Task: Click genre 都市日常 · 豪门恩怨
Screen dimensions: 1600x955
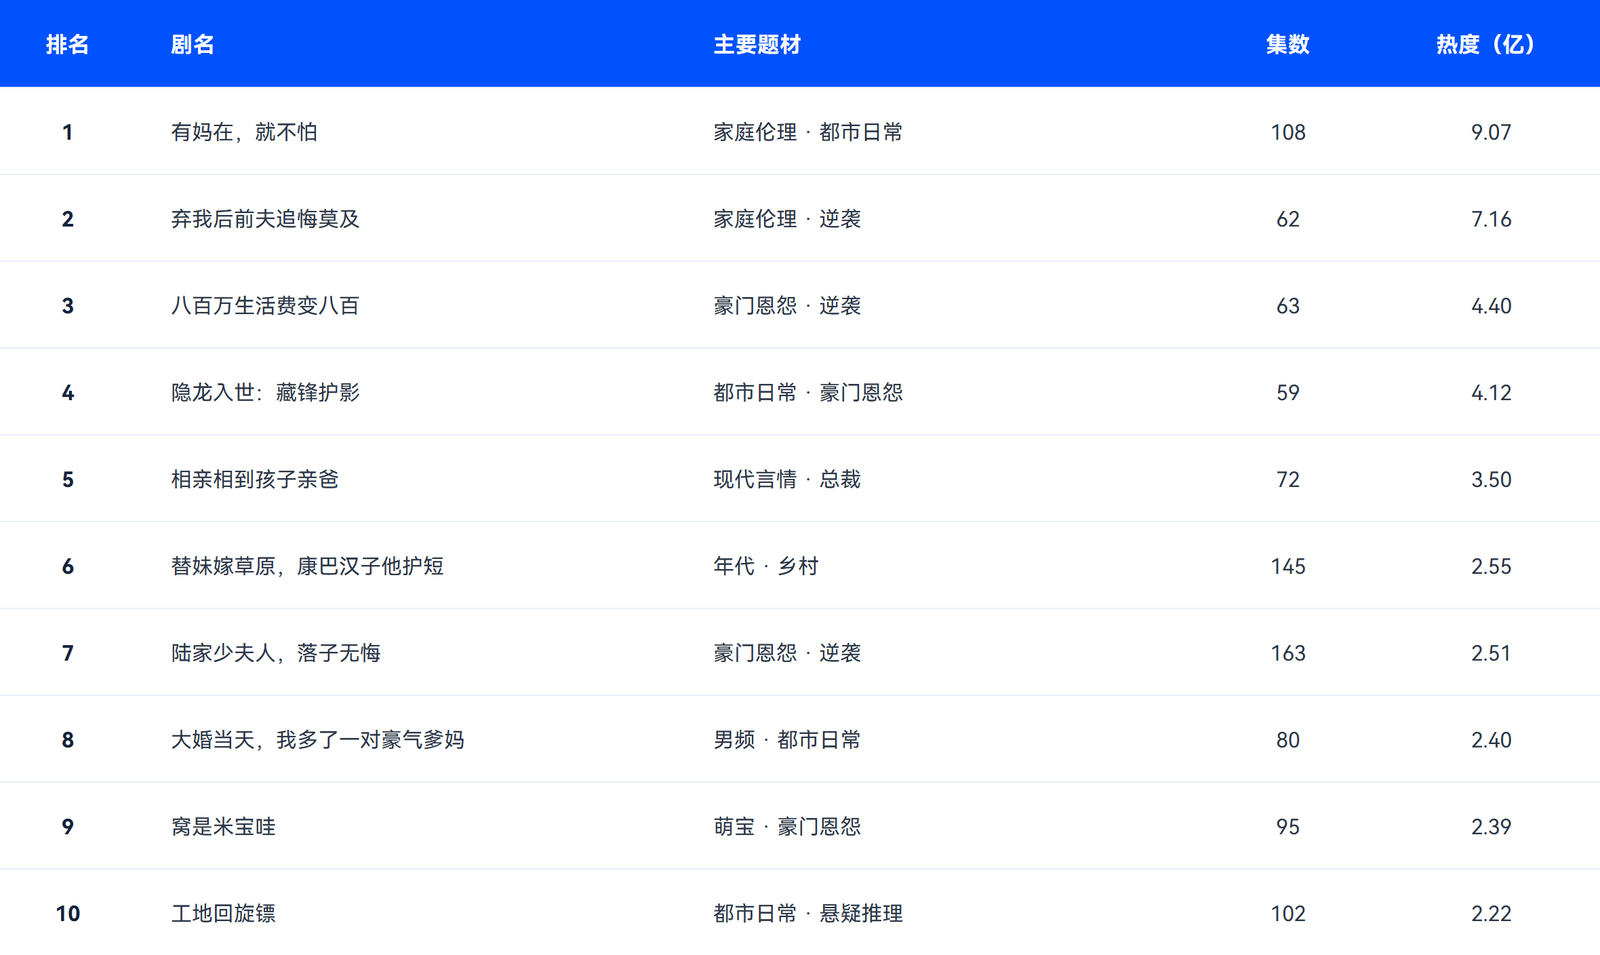Action: click(808, 393)
